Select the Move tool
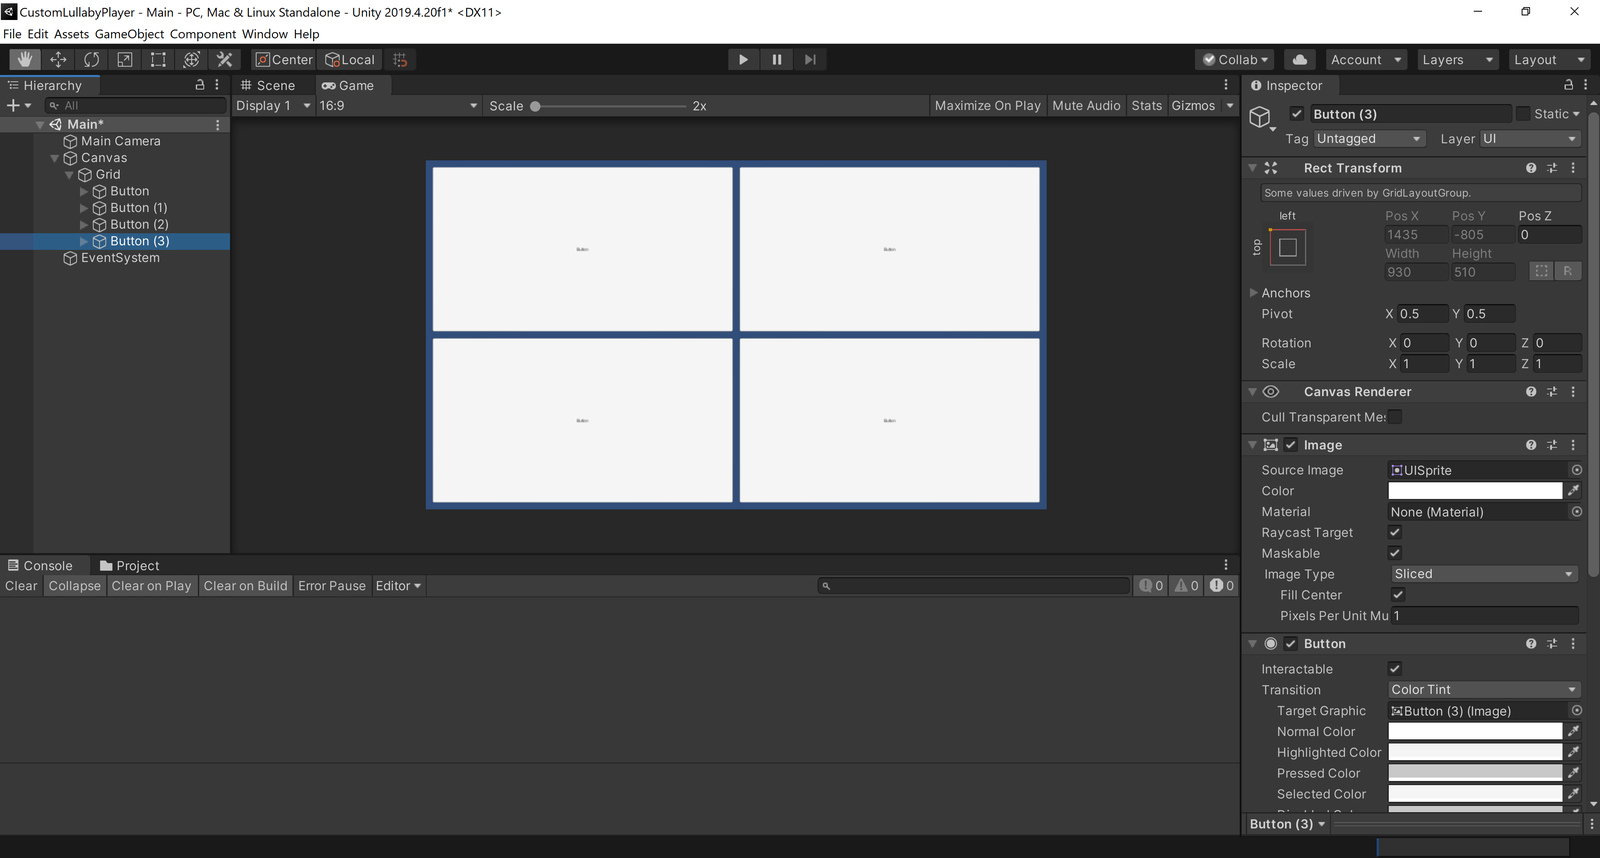Image resolution: width=1600 pixels, height=858 pixels. click(x=58, y=60)
